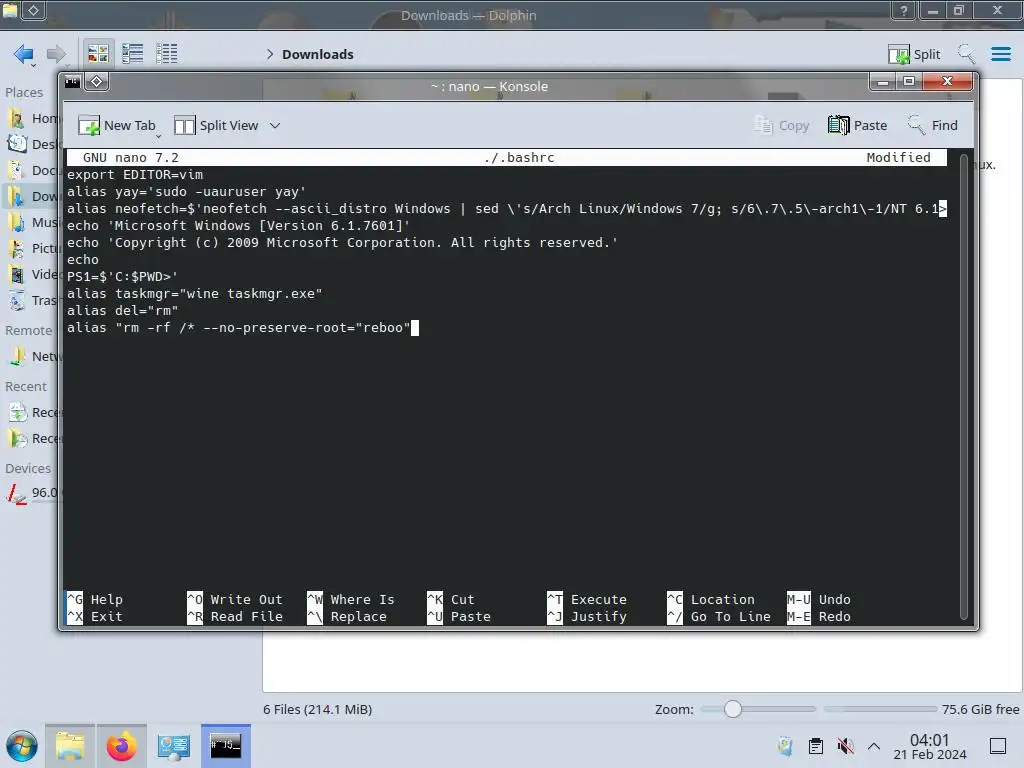The image size is (1024, 768).
Task: Click the export EDITOR=vim line
Action: (x=135, y=175)
